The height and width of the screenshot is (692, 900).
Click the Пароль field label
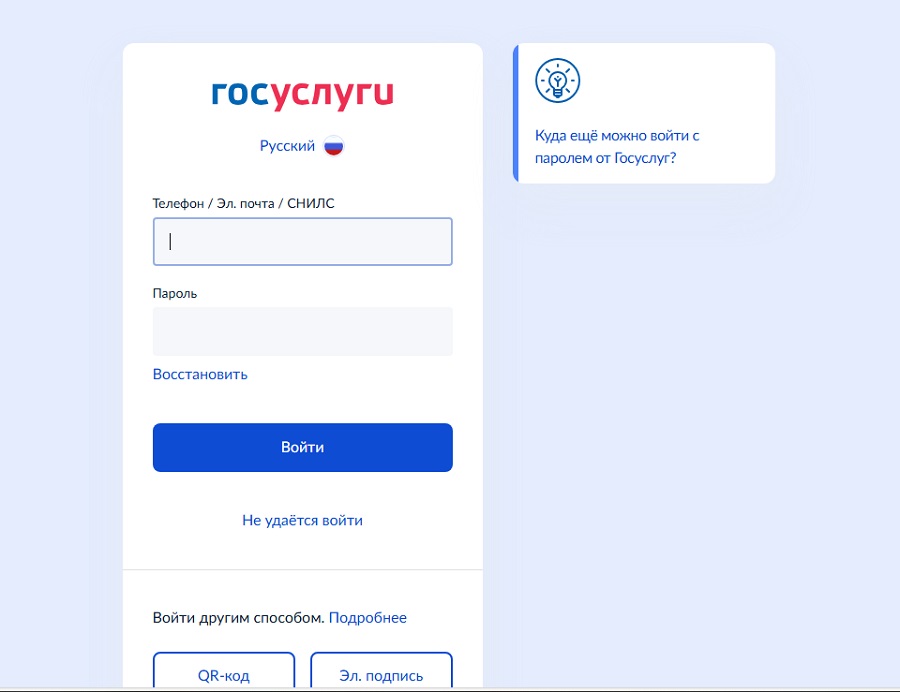pos(174,293)
